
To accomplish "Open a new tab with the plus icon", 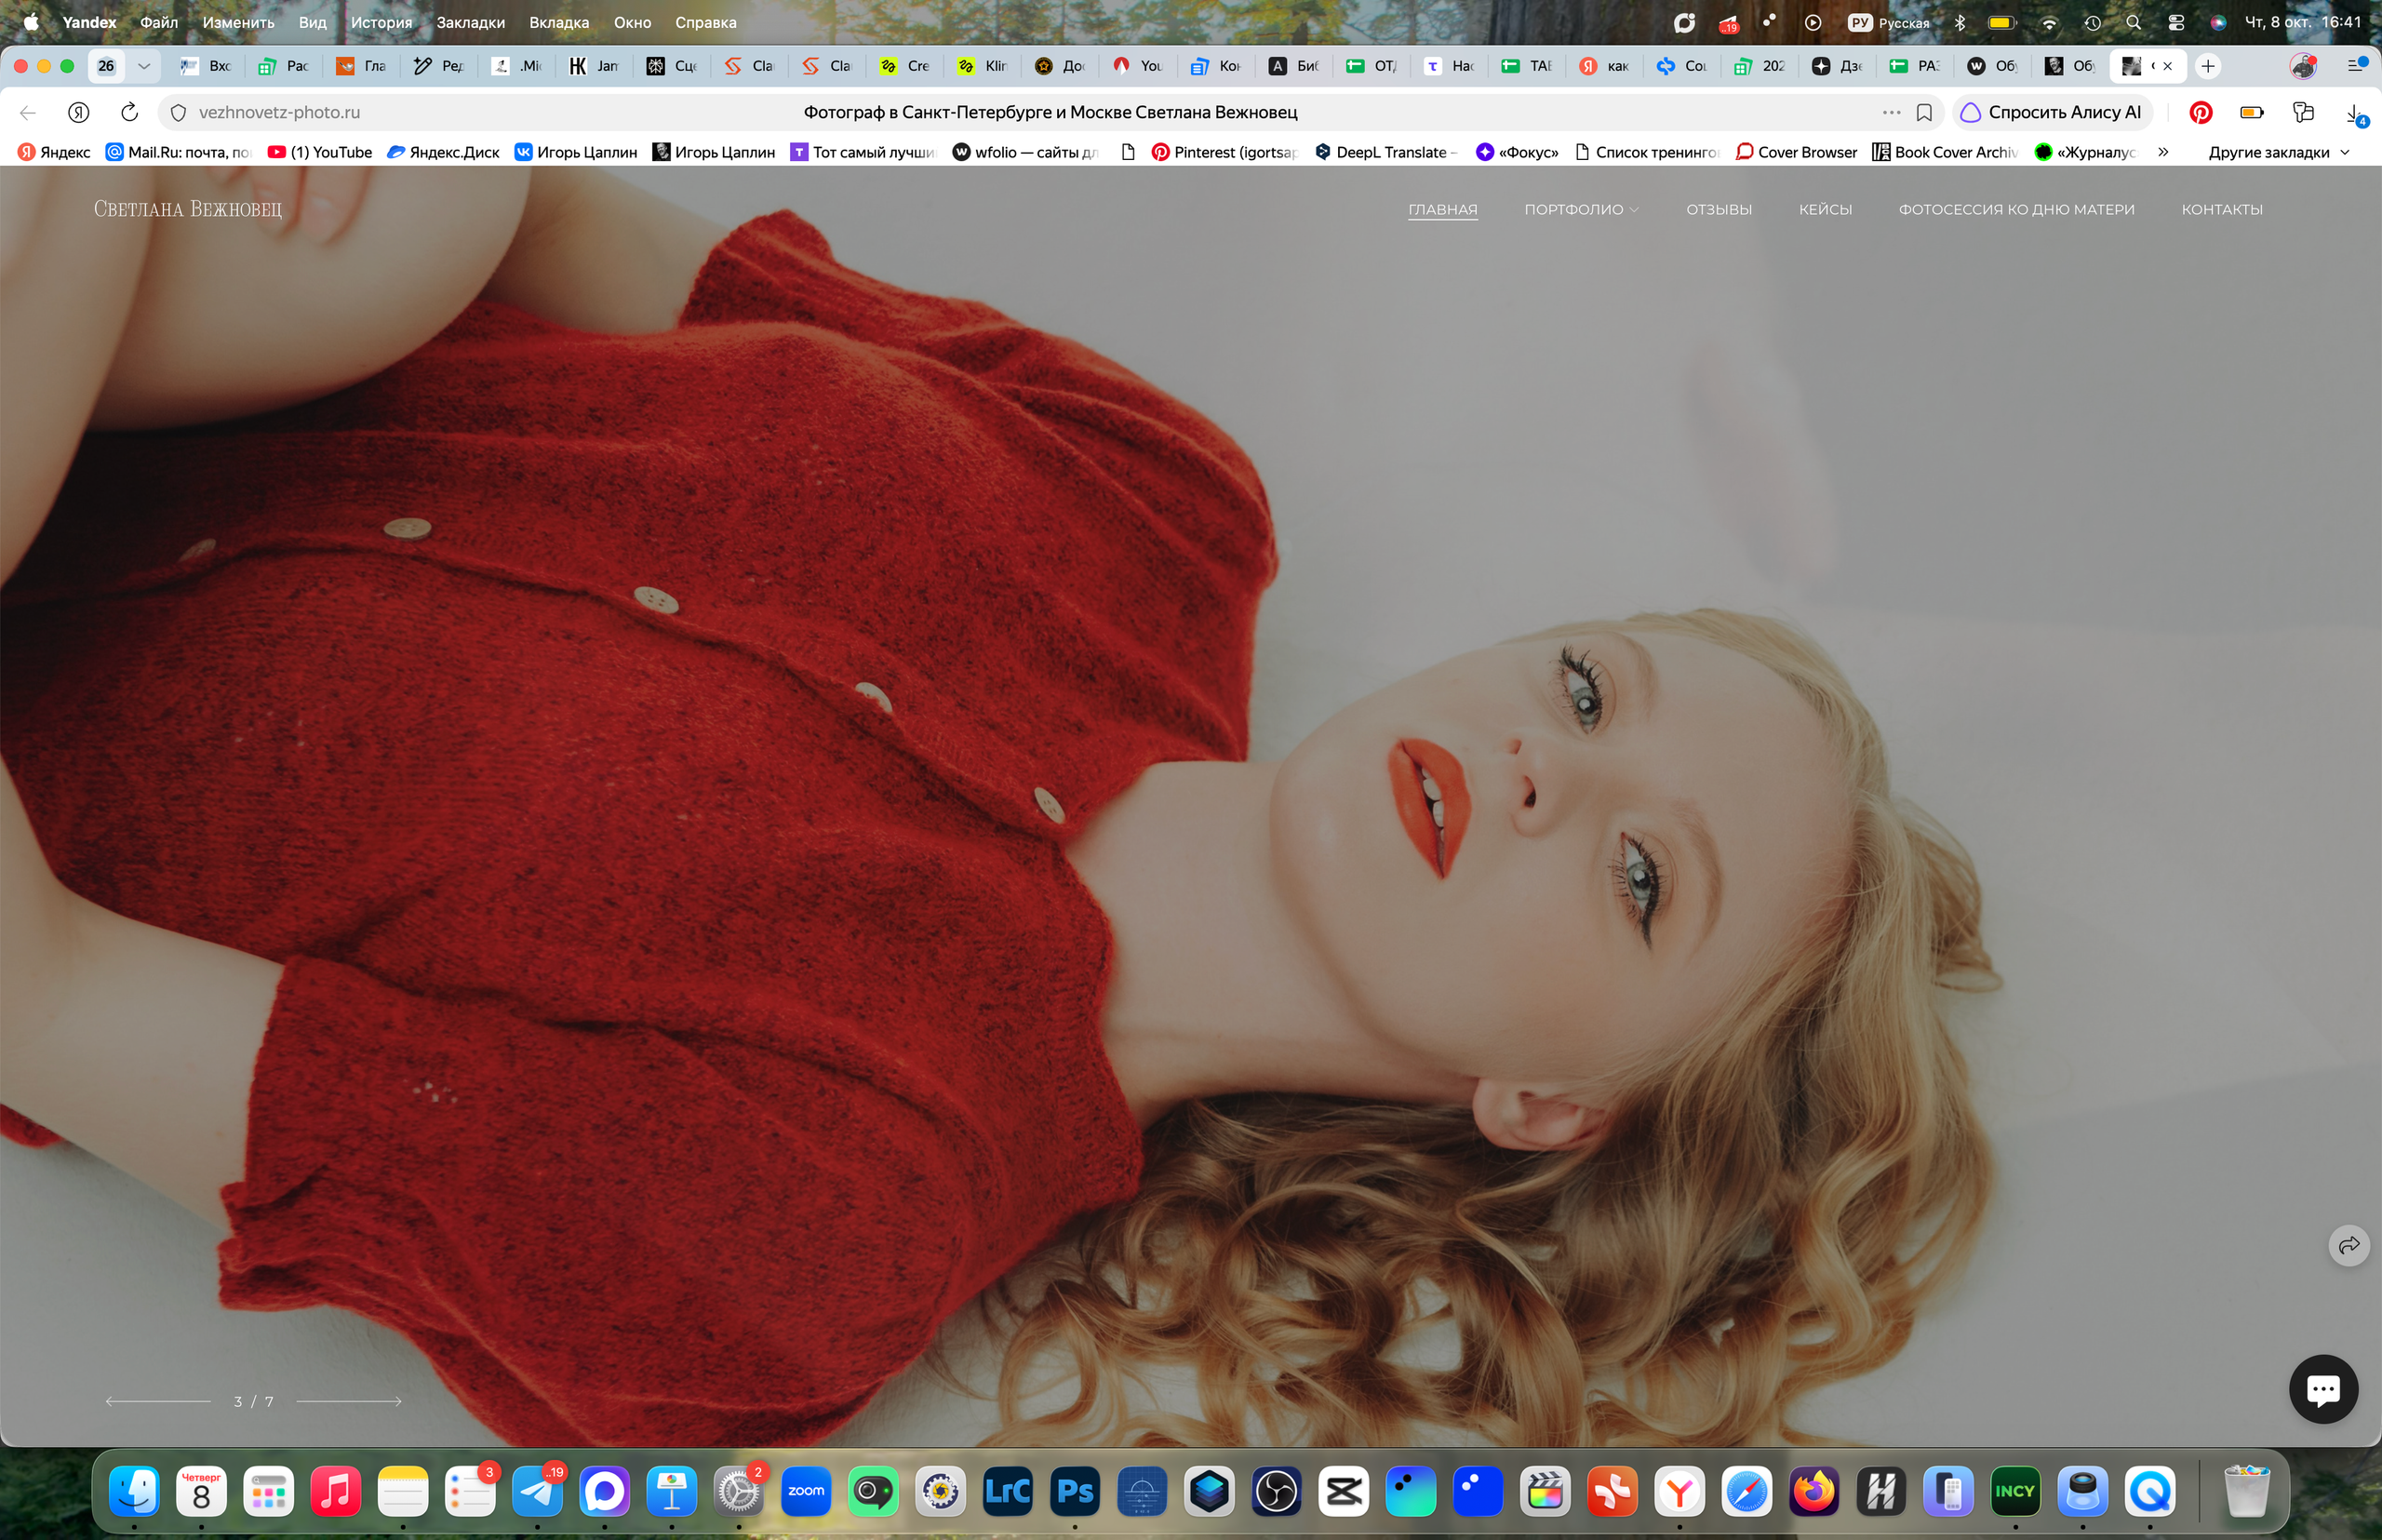I will point(2208,66).
